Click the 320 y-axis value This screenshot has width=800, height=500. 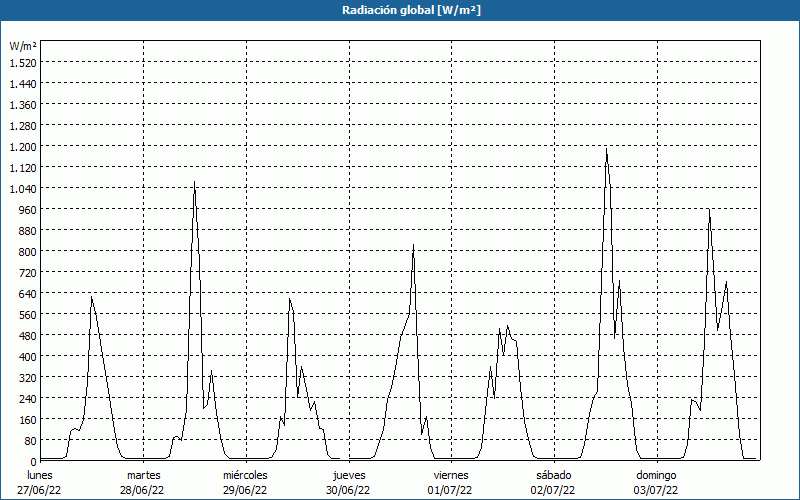pyautogui.click(x=29, y=378)
